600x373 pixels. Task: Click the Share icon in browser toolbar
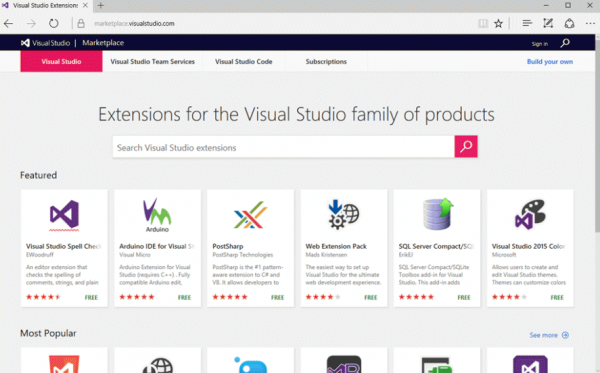pyautogui.click(x=569, y=24)
